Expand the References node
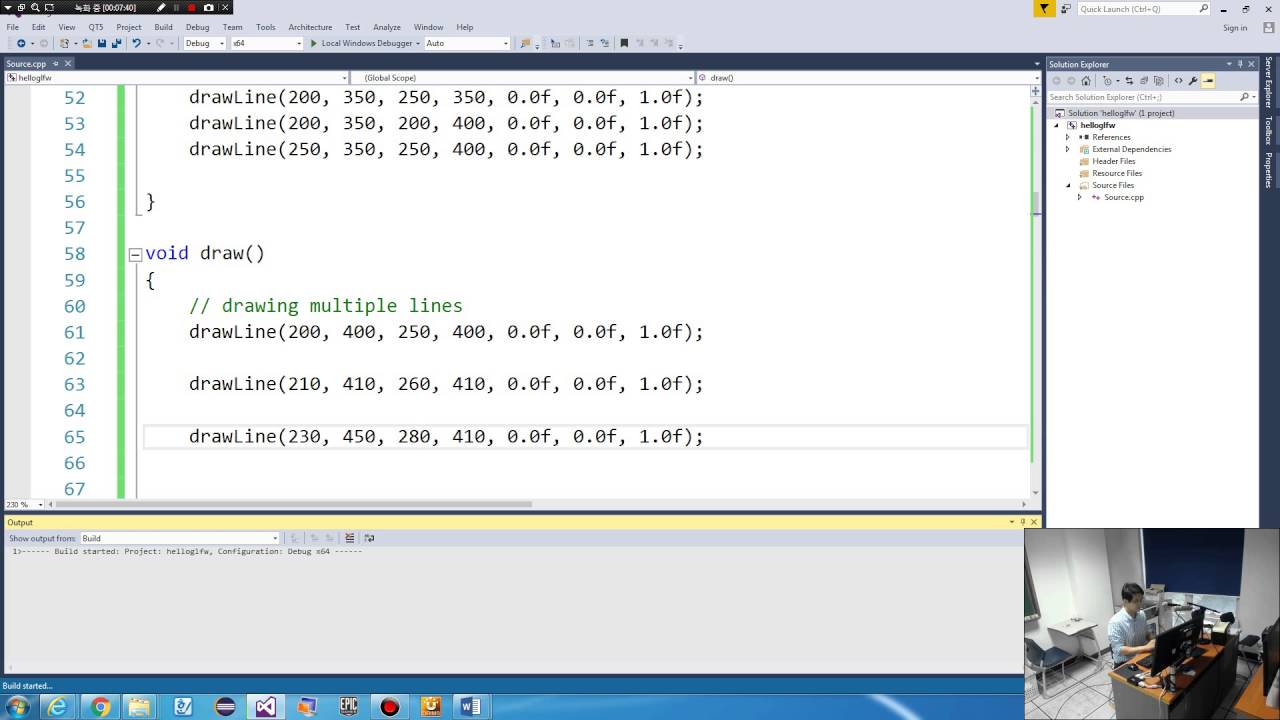 click(1067, 137)
